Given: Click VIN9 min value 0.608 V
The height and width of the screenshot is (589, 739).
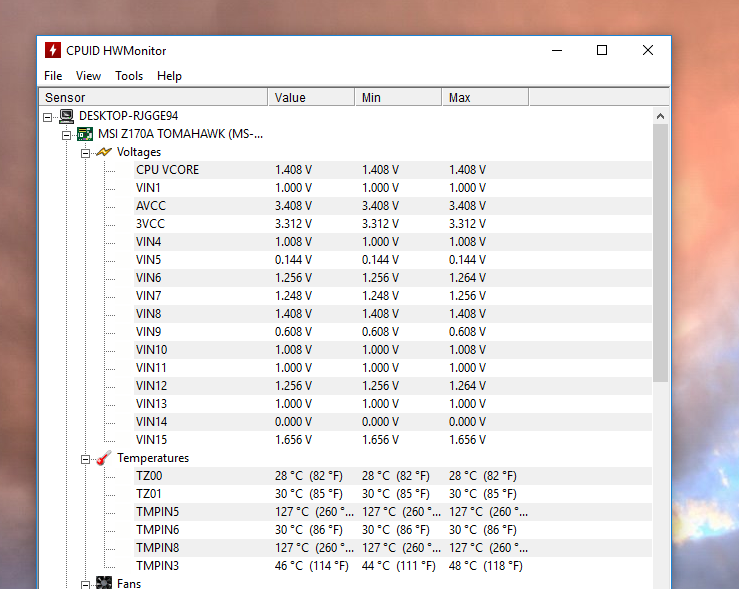Looking at the screenshot, I should [380, 332].
